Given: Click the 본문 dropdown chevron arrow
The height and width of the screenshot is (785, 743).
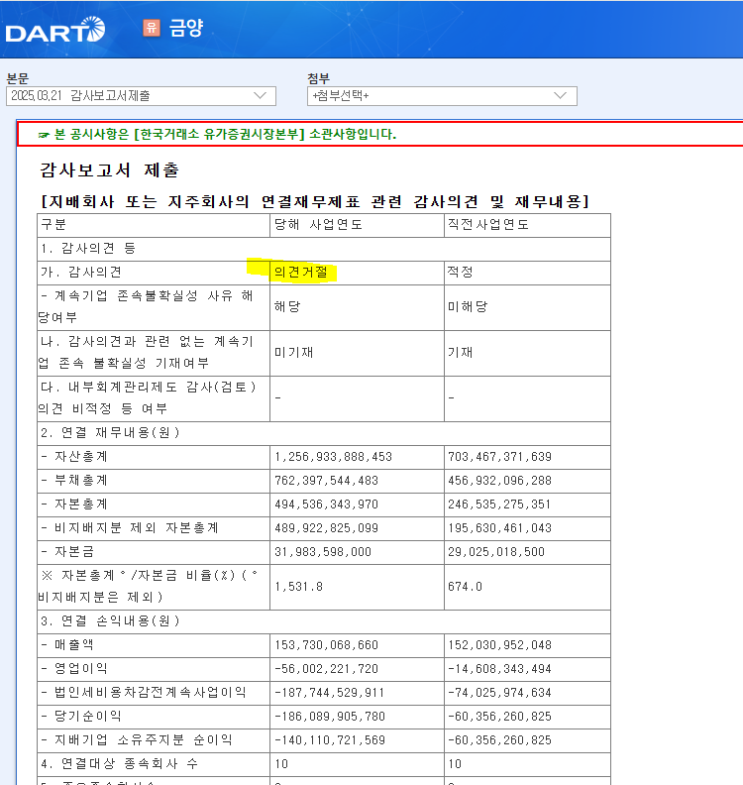Looking at the screenshot, I should (x=260, y=95).
